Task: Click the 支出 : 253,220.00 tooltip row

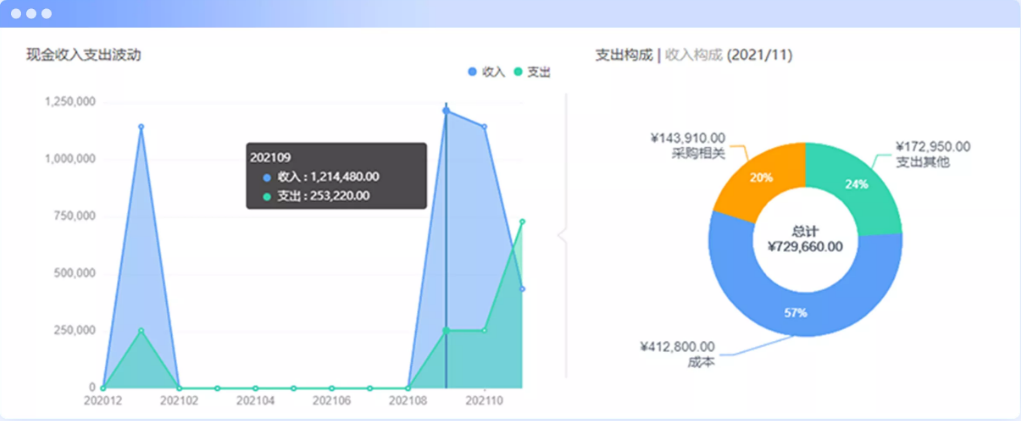Action: (x=316, y=196)
